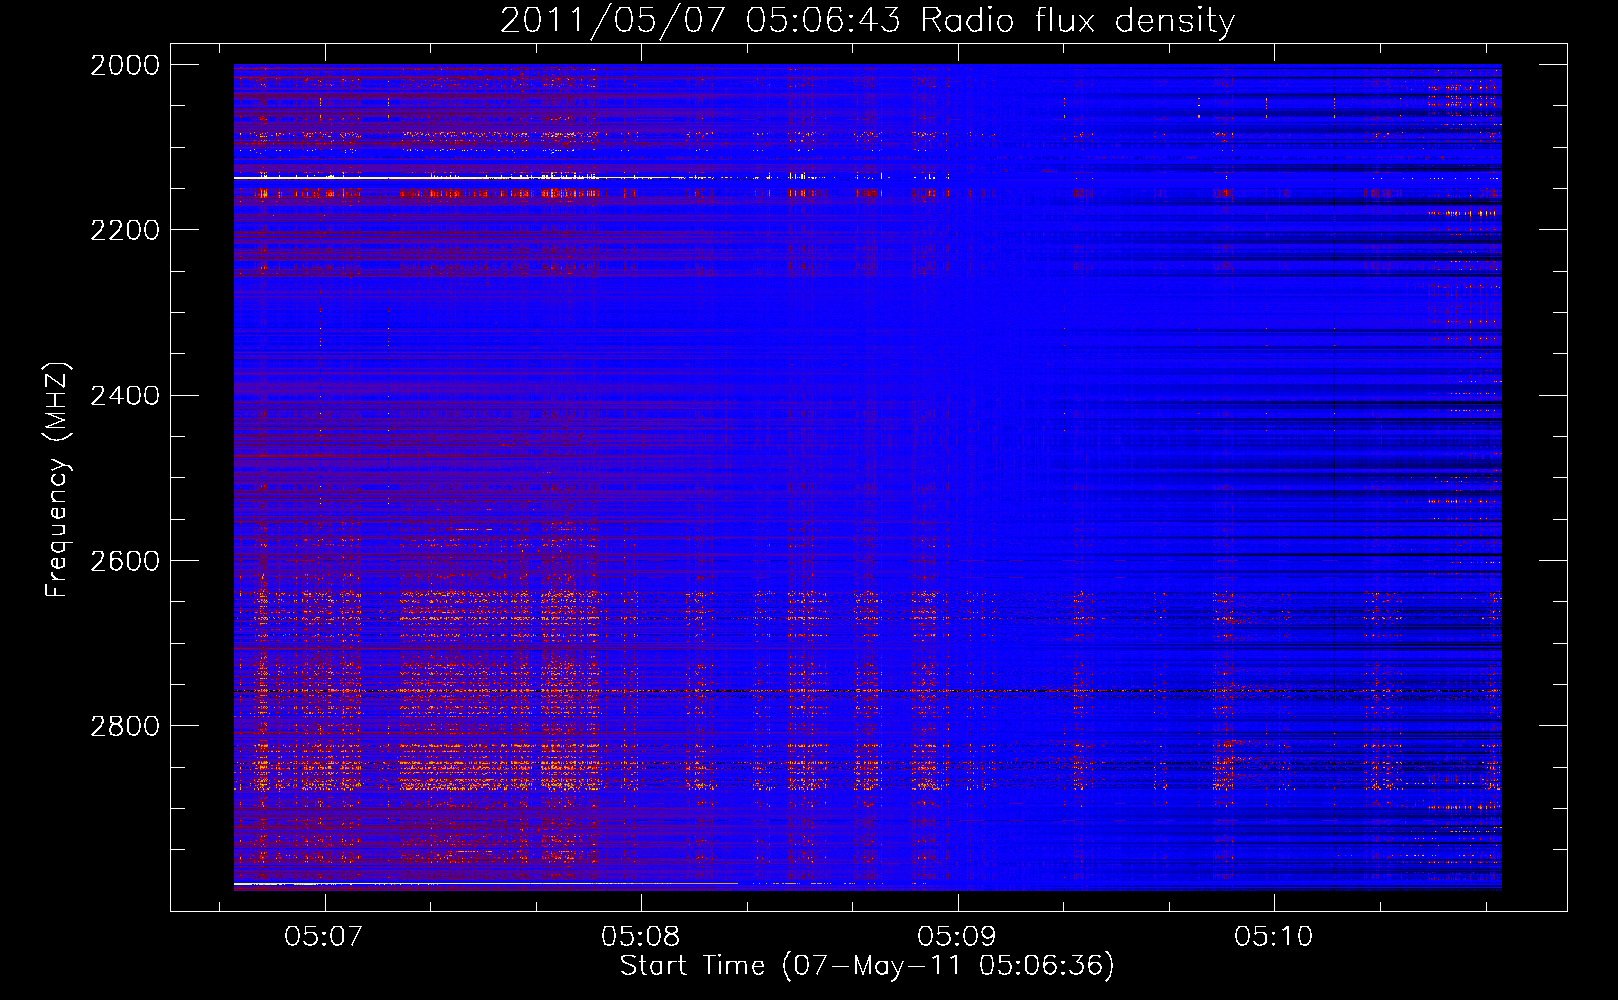Click the 2800 frequency tick label

pyautogui.click(x=125, y=726)
